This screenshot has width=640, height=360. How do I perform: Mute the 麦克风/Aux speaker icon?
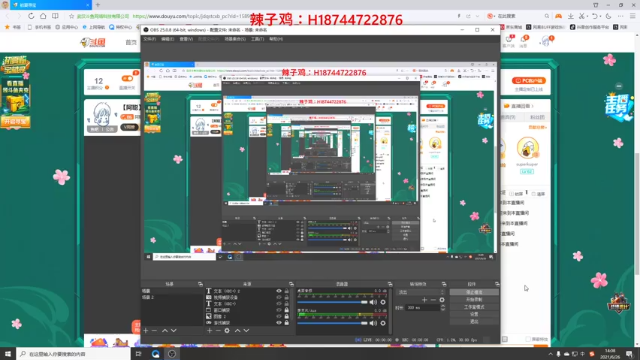point(373,323)
